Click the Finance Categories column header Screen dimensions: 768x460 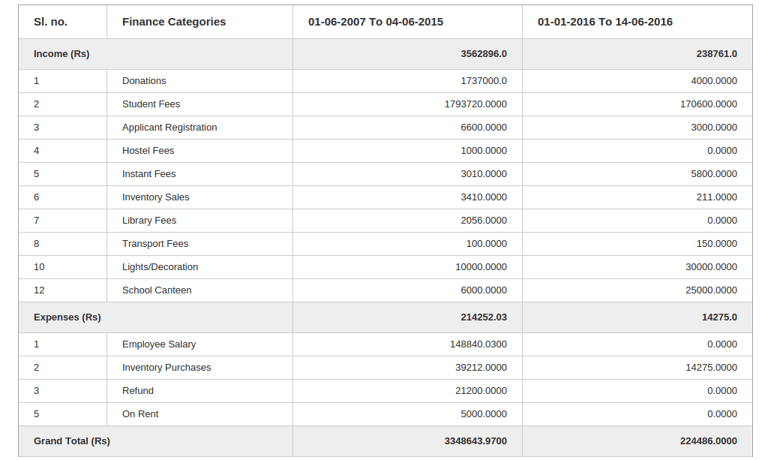[174, 22]
